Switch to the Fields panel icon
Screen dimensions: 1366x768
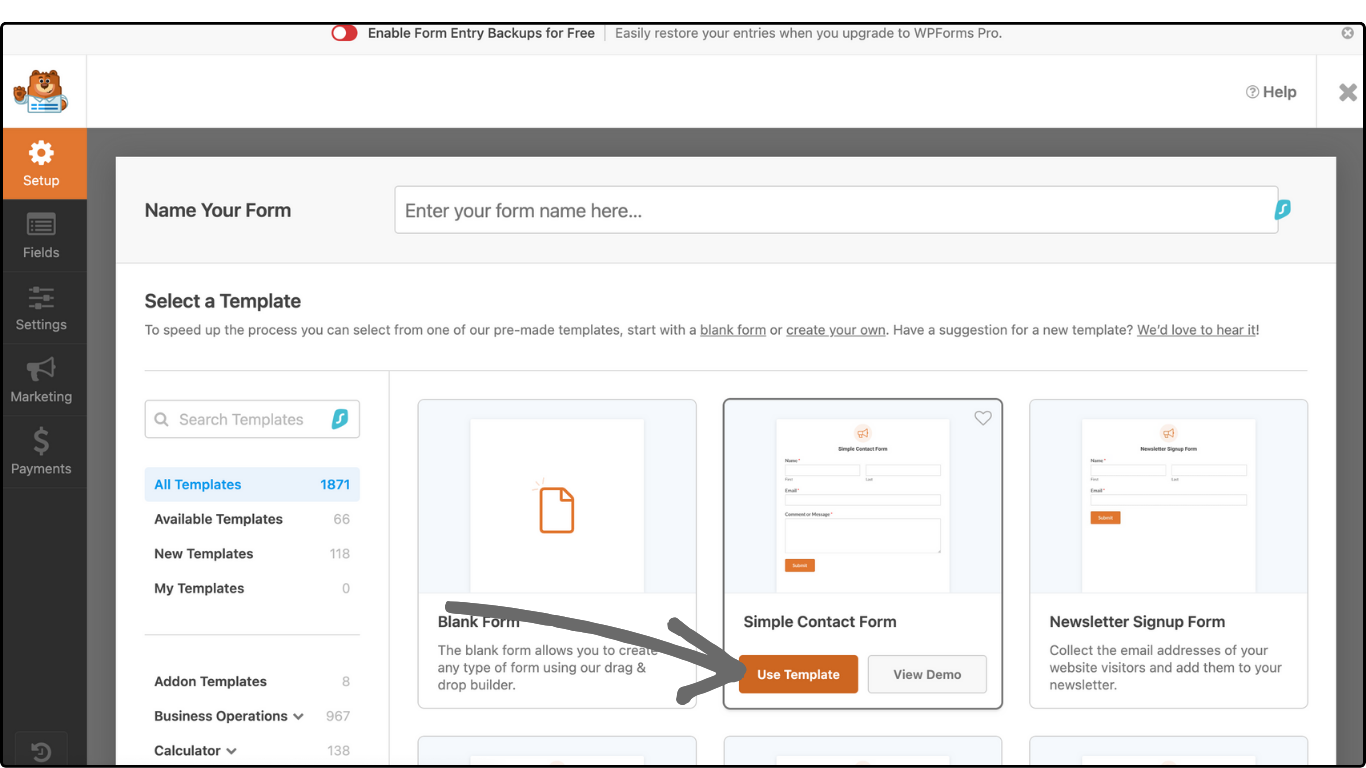[41, 224]
